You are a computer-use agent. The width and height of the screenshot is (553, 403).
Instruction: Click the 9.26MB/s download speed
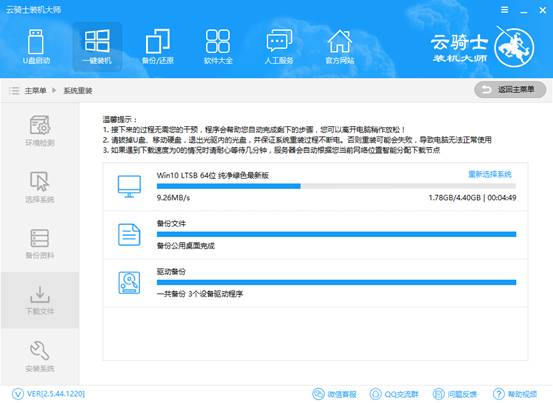click(173, 198)
